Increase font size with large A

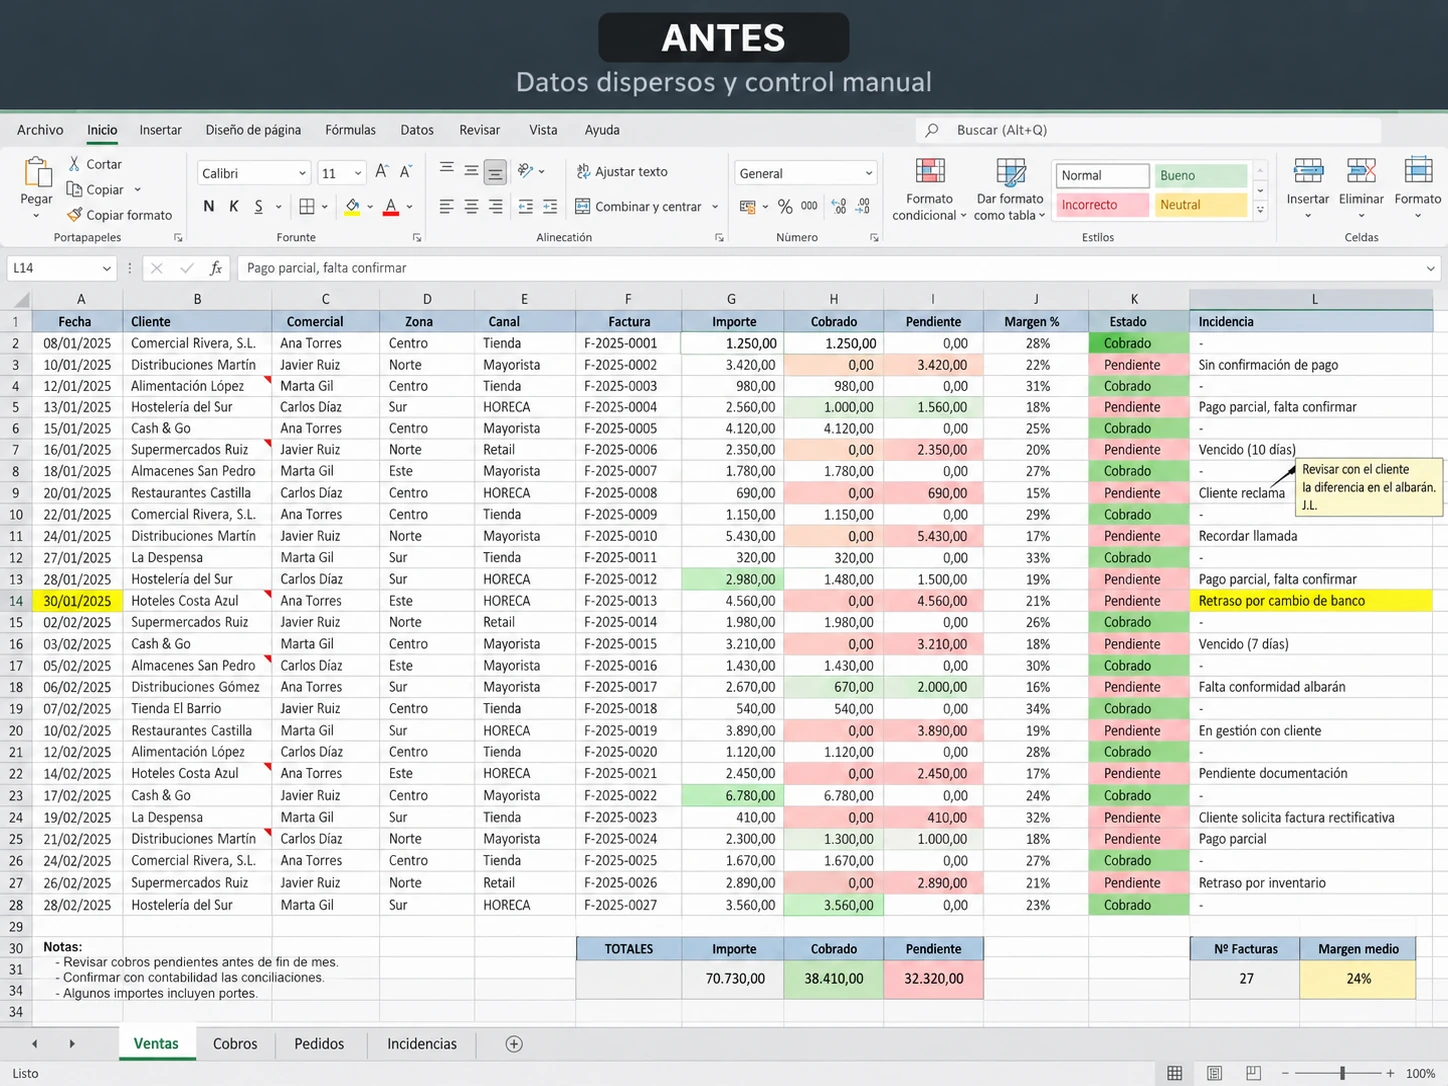[x=382, y=172]
